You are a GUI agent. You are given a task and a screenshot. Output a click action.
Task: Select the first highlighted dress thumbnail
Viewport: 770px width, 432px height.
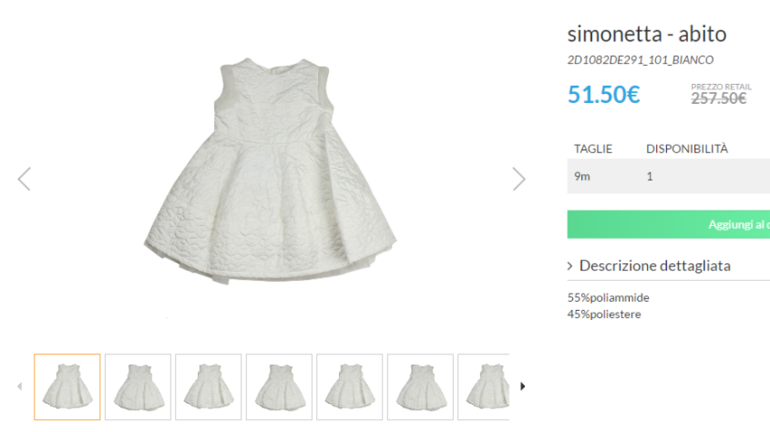[x=67, y=386]
